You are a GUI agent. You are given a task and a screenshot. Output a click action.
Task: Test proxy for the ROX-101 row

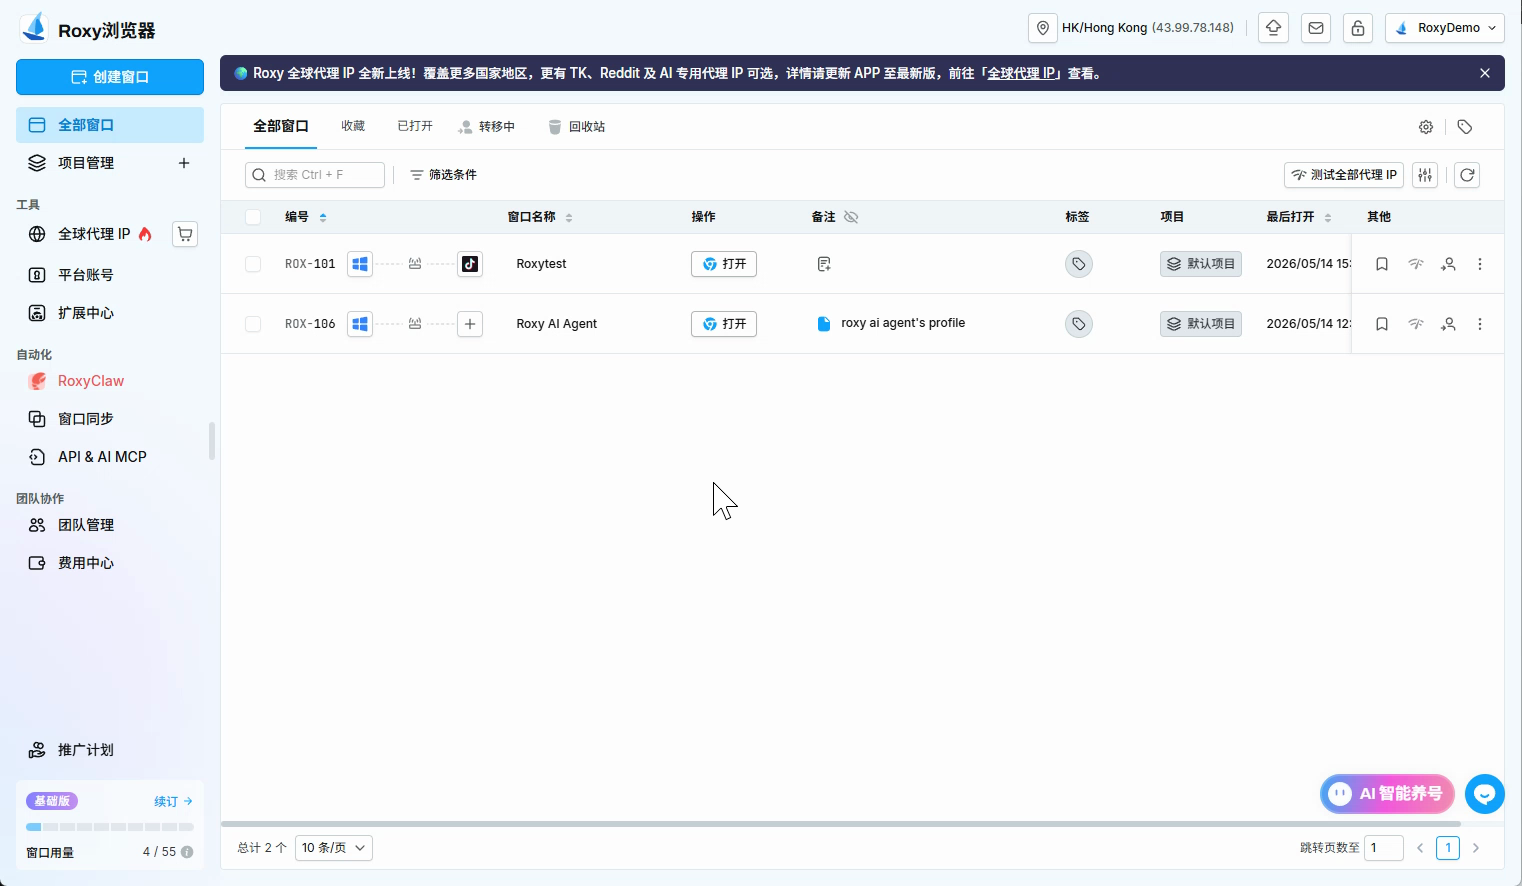point(1416,264)
